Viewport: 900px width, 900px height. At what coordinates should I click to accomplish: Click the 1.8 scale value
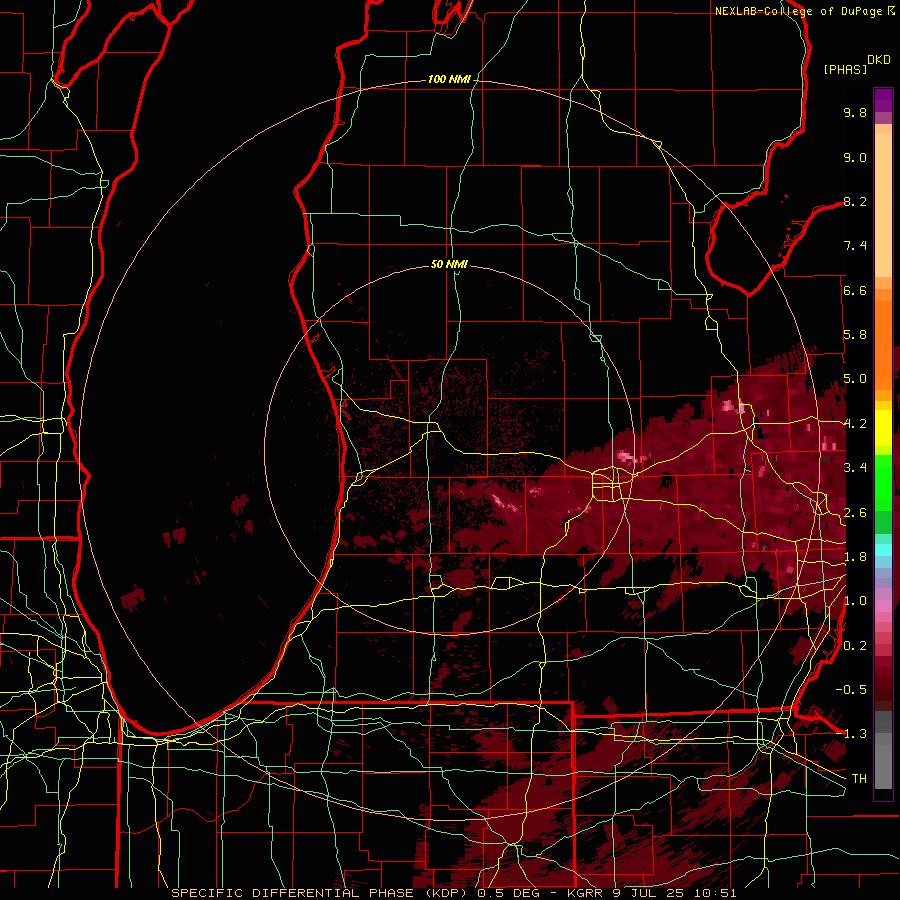point(855,557)
